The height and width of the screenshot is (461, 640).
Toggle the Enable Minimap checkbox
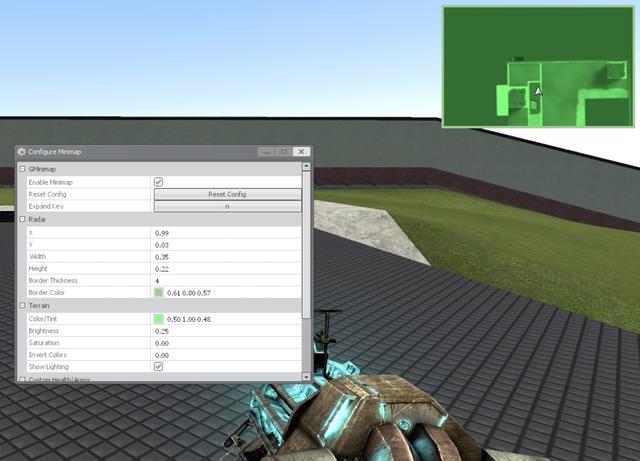coord(158,182)
